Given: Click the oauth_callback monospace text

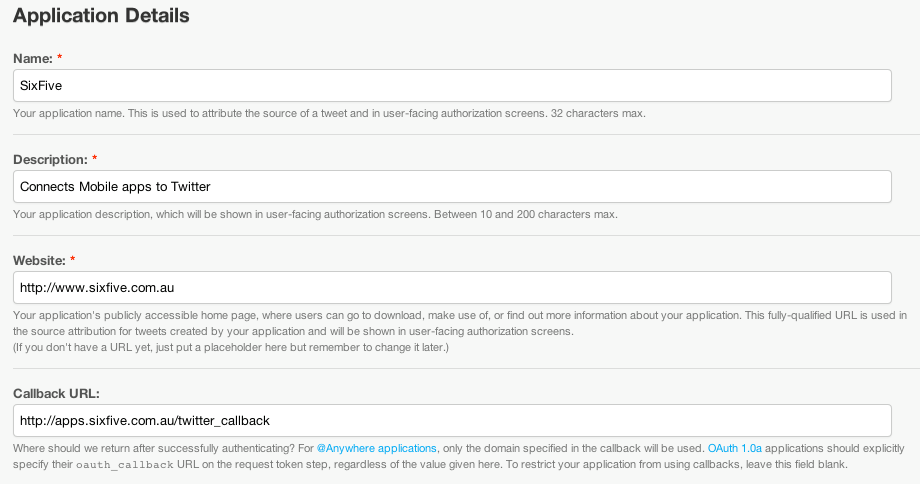Looking at the screenshot, I should [124, 465].
